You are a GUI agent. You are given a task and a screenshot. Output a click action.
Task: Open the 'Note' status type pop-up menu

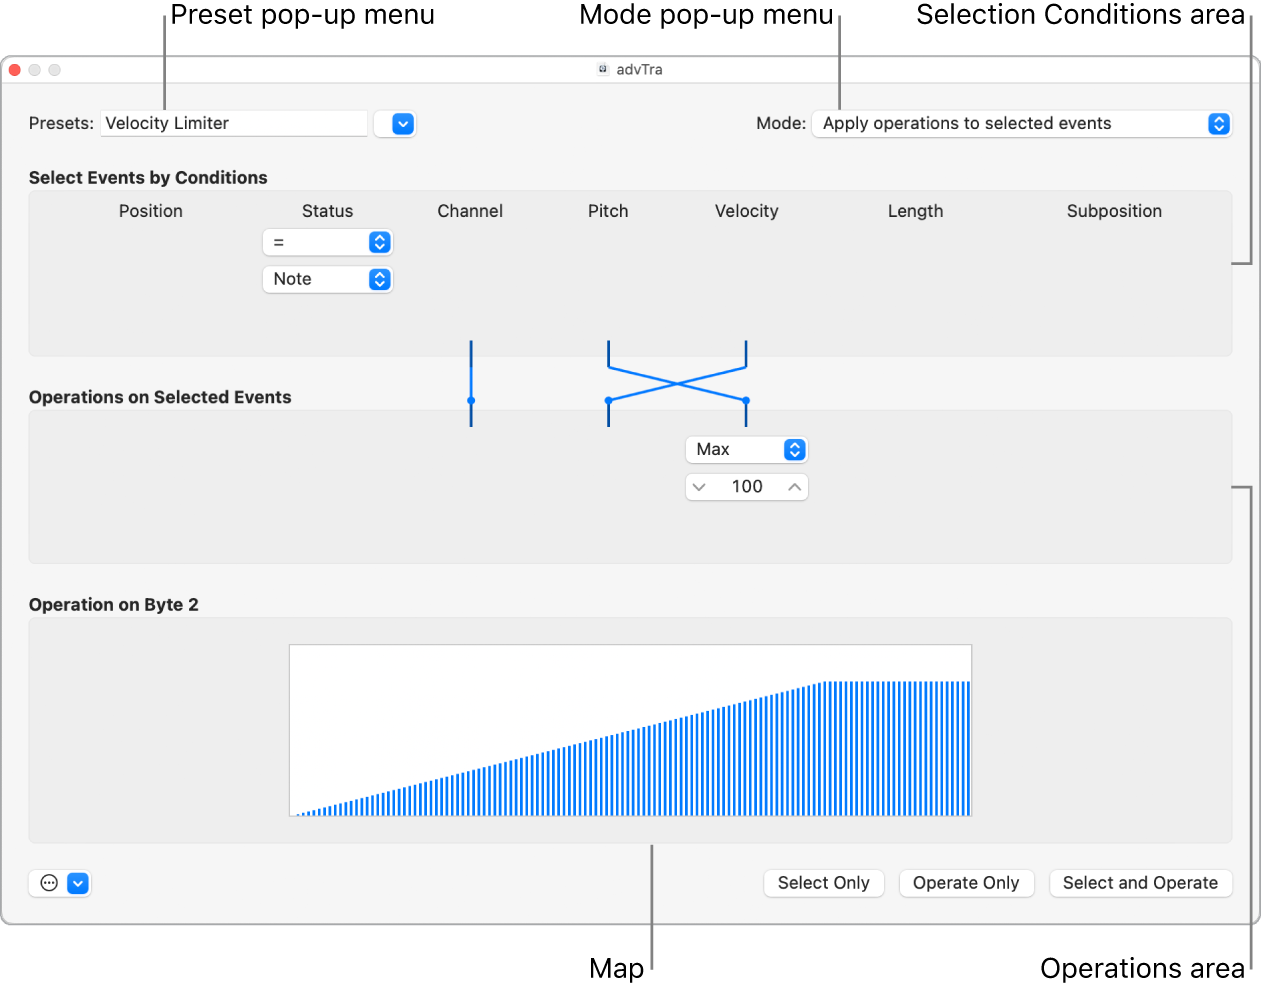click(327, 279)
